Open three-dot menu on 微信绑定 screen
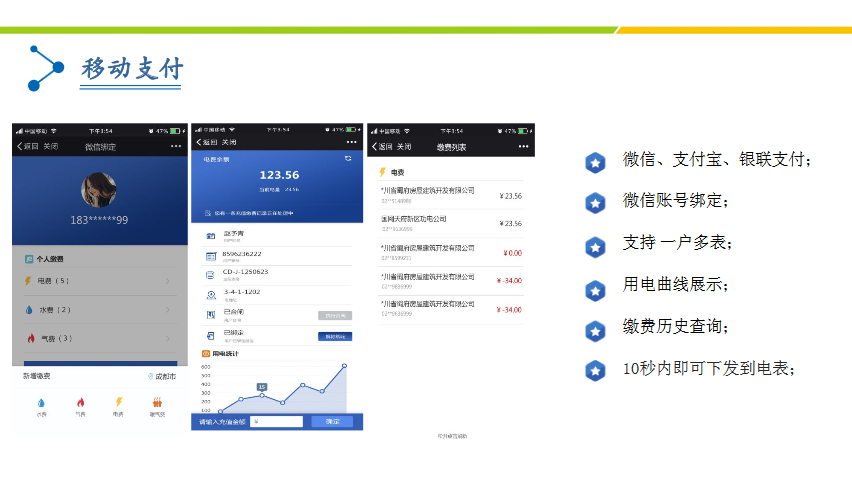The height and width of the screenshot is (480, 852). click(x=176, y=146)
